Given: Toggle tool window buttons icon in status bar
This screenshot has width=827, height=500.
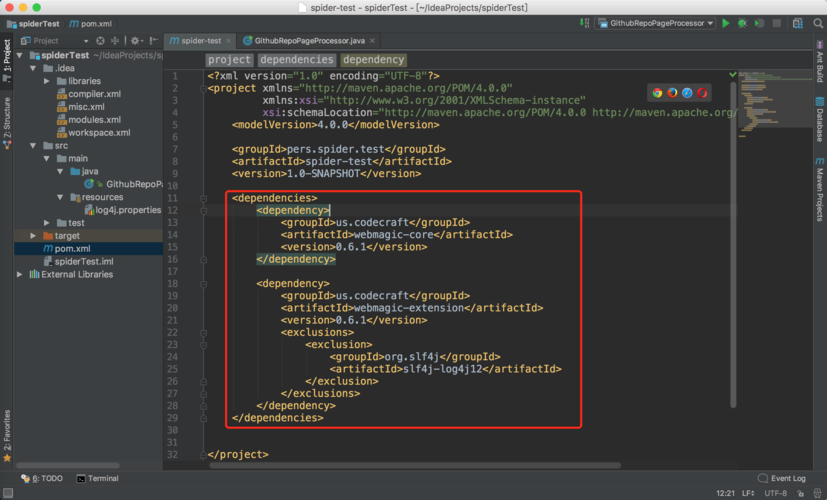Looking at the screenshot, I should [x=8, y=493].
